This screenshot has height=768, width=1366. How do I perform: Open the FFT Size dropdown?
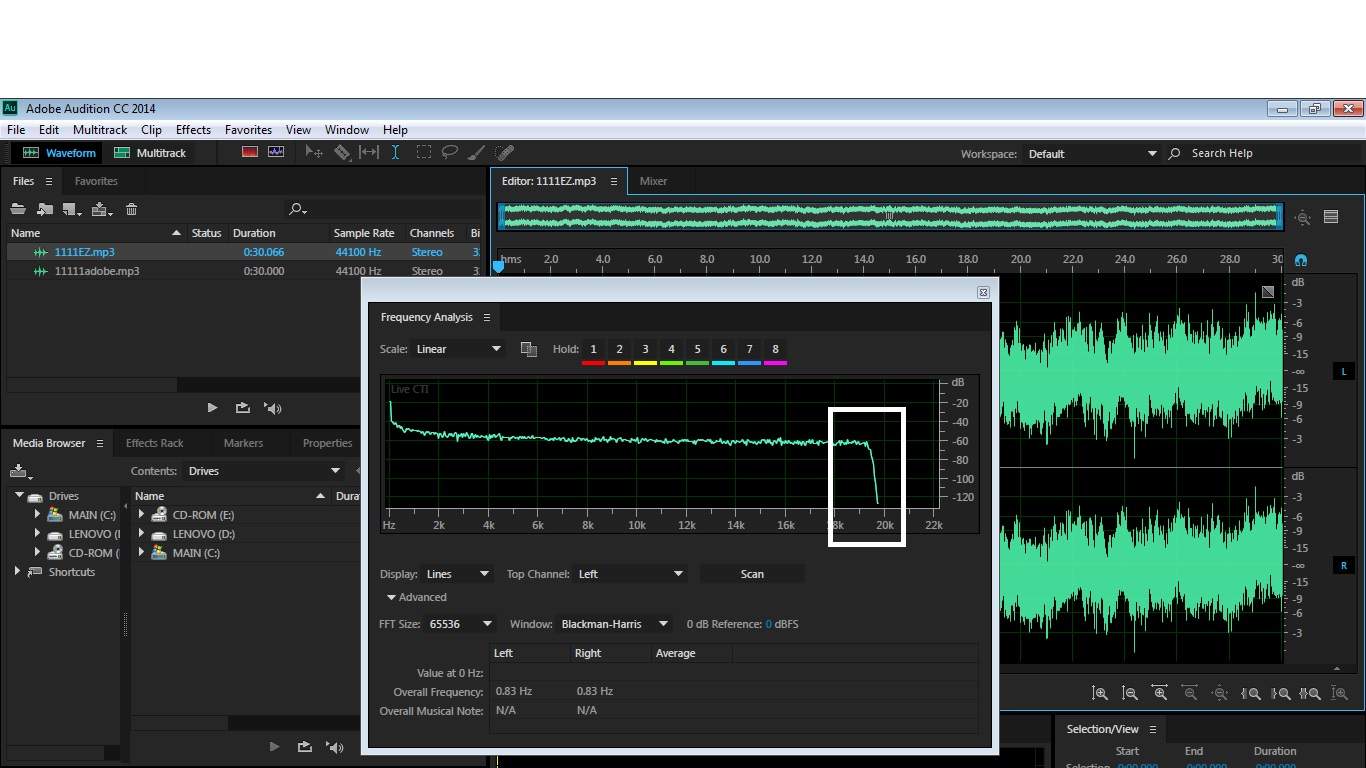(460, 624)
